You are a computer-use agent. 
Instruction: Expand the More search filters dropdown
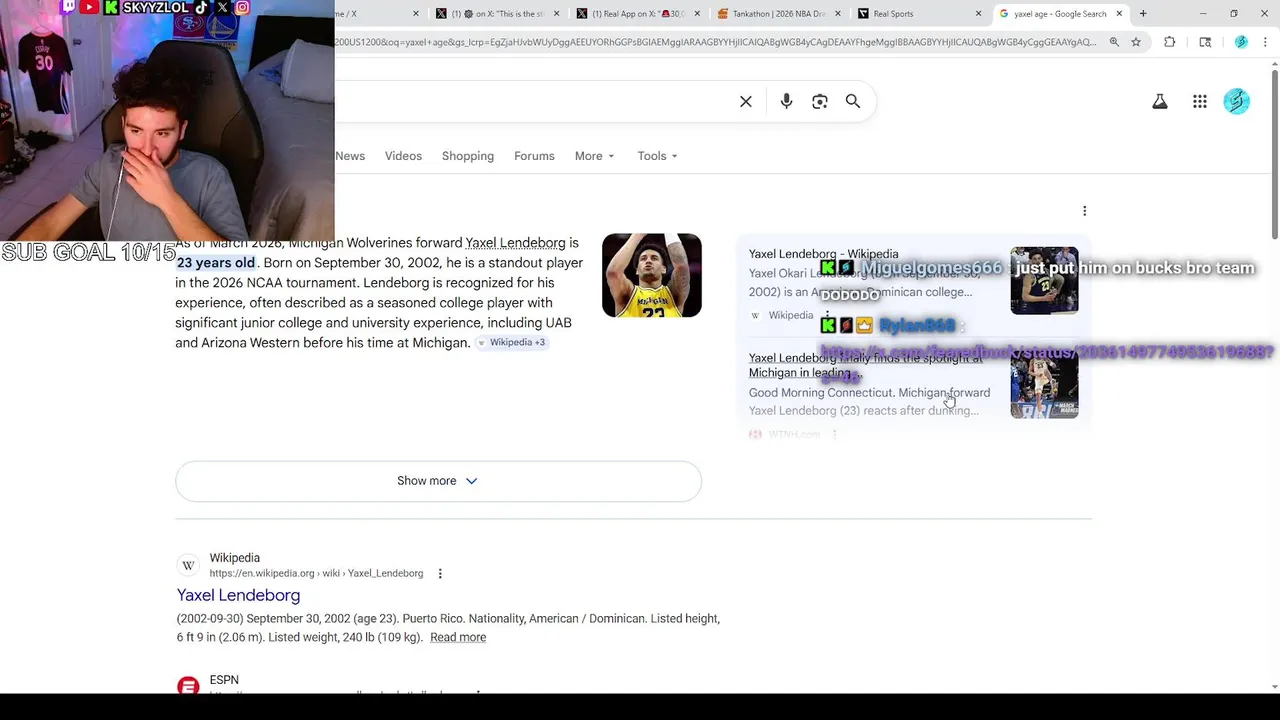594,156
